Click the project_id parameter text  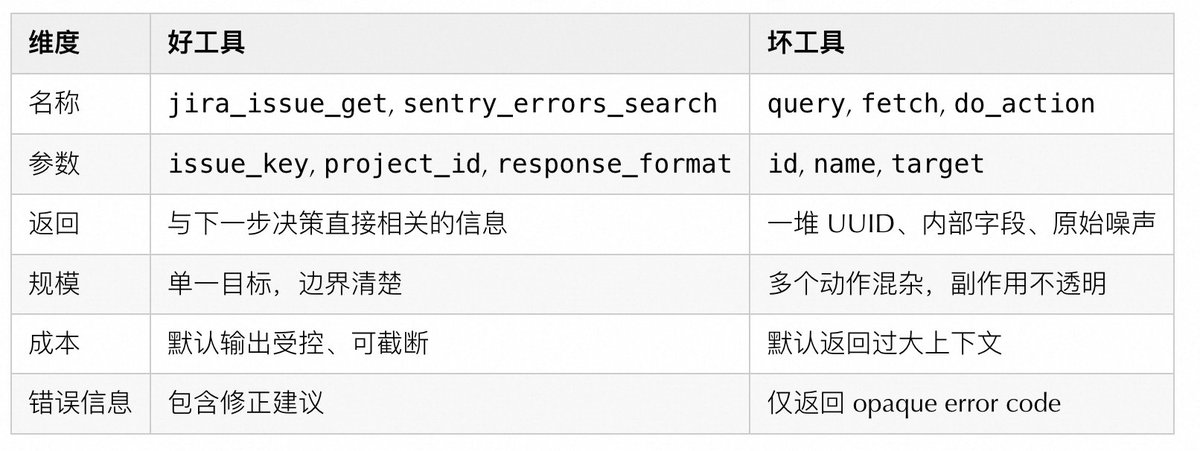[x=404, y=163]
